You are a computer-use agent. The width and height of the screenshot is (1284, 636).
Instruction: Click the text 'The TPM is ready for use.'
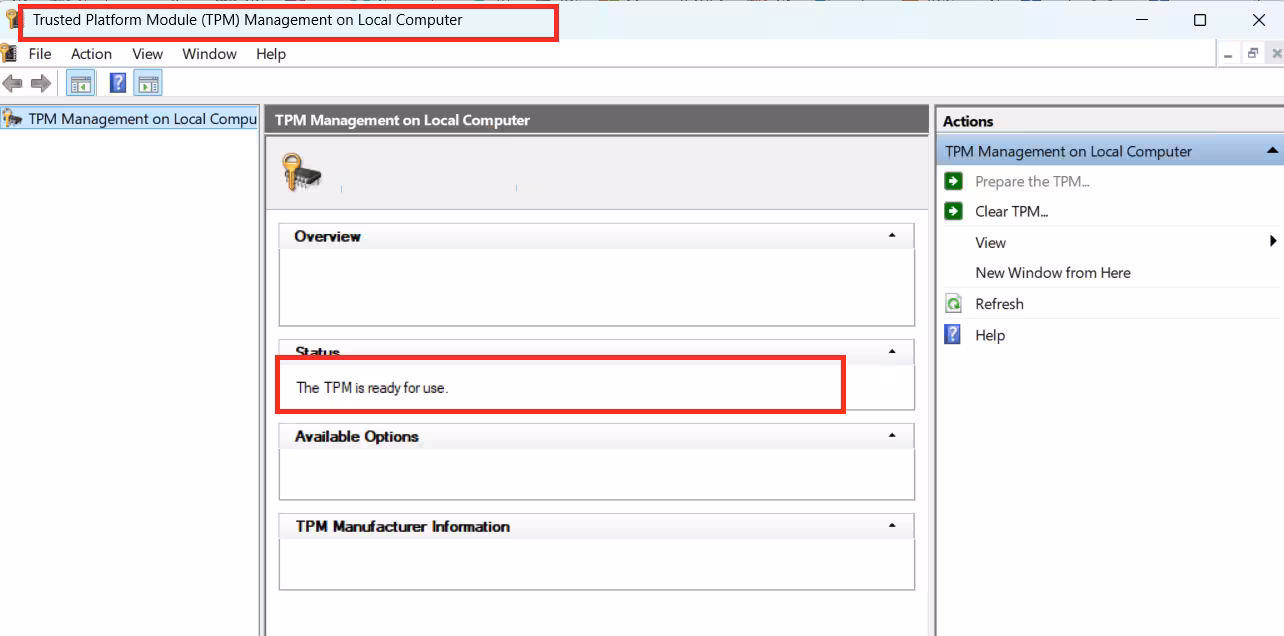pos(372,388)
